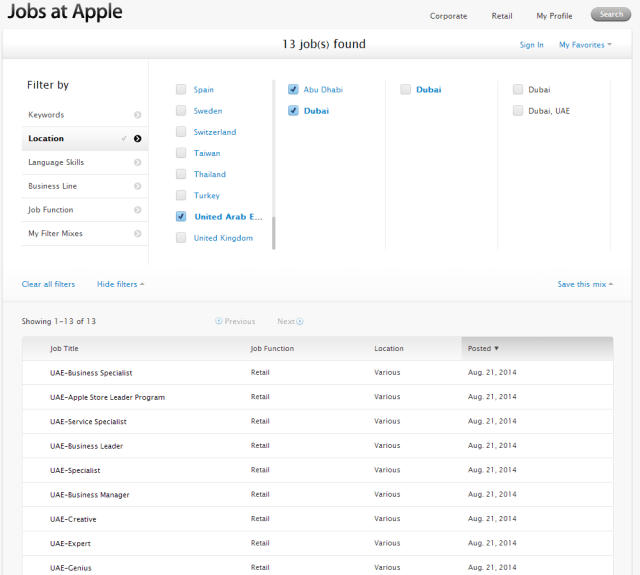
Task: Open the UAE-Business Leader job
Action: point(86,446)
